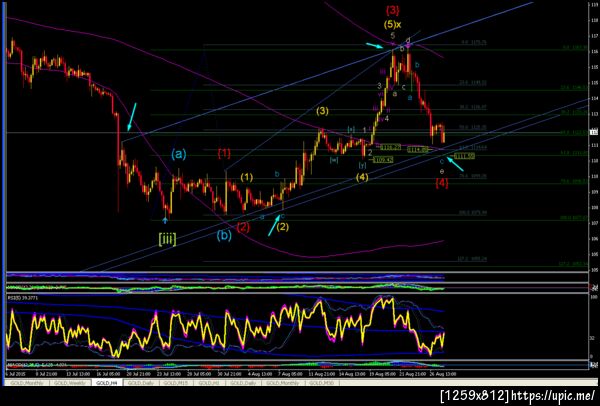Select the yellow (1) wave label
This screenshot has width=600, height=406.
click(x=247, y=177)
